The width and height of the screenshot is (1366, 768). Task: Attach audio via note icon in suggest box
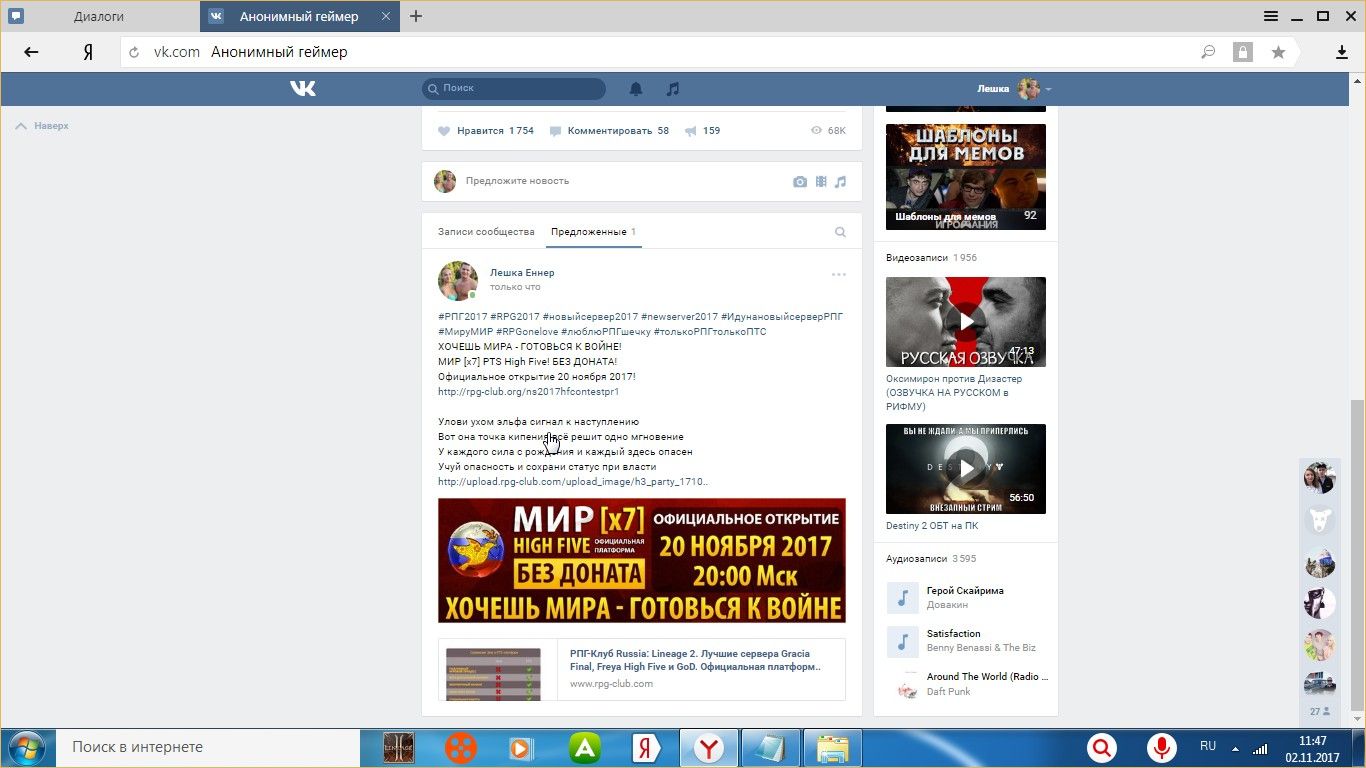pos(841,182)
